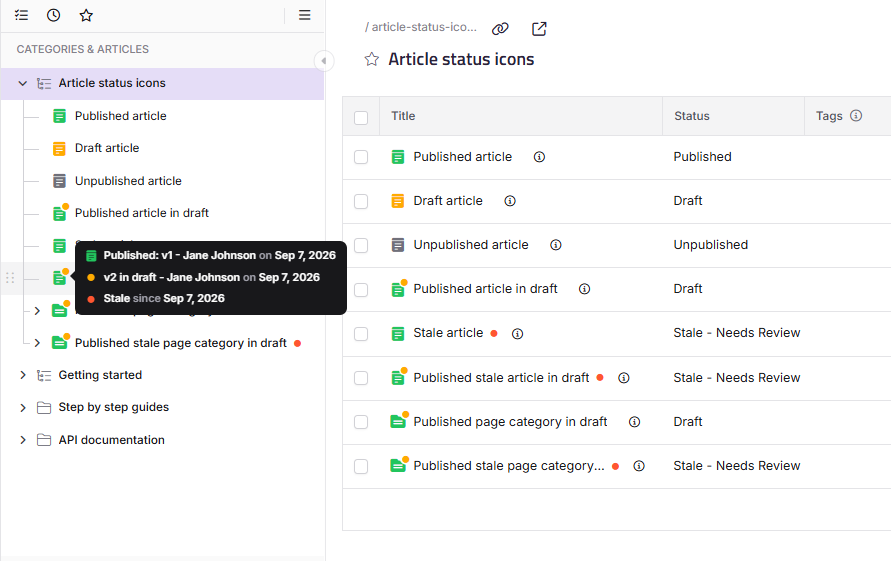Click the green Published article icon in table
The height and width of the screenshot is (561, 891).
[x=398, y=157]
